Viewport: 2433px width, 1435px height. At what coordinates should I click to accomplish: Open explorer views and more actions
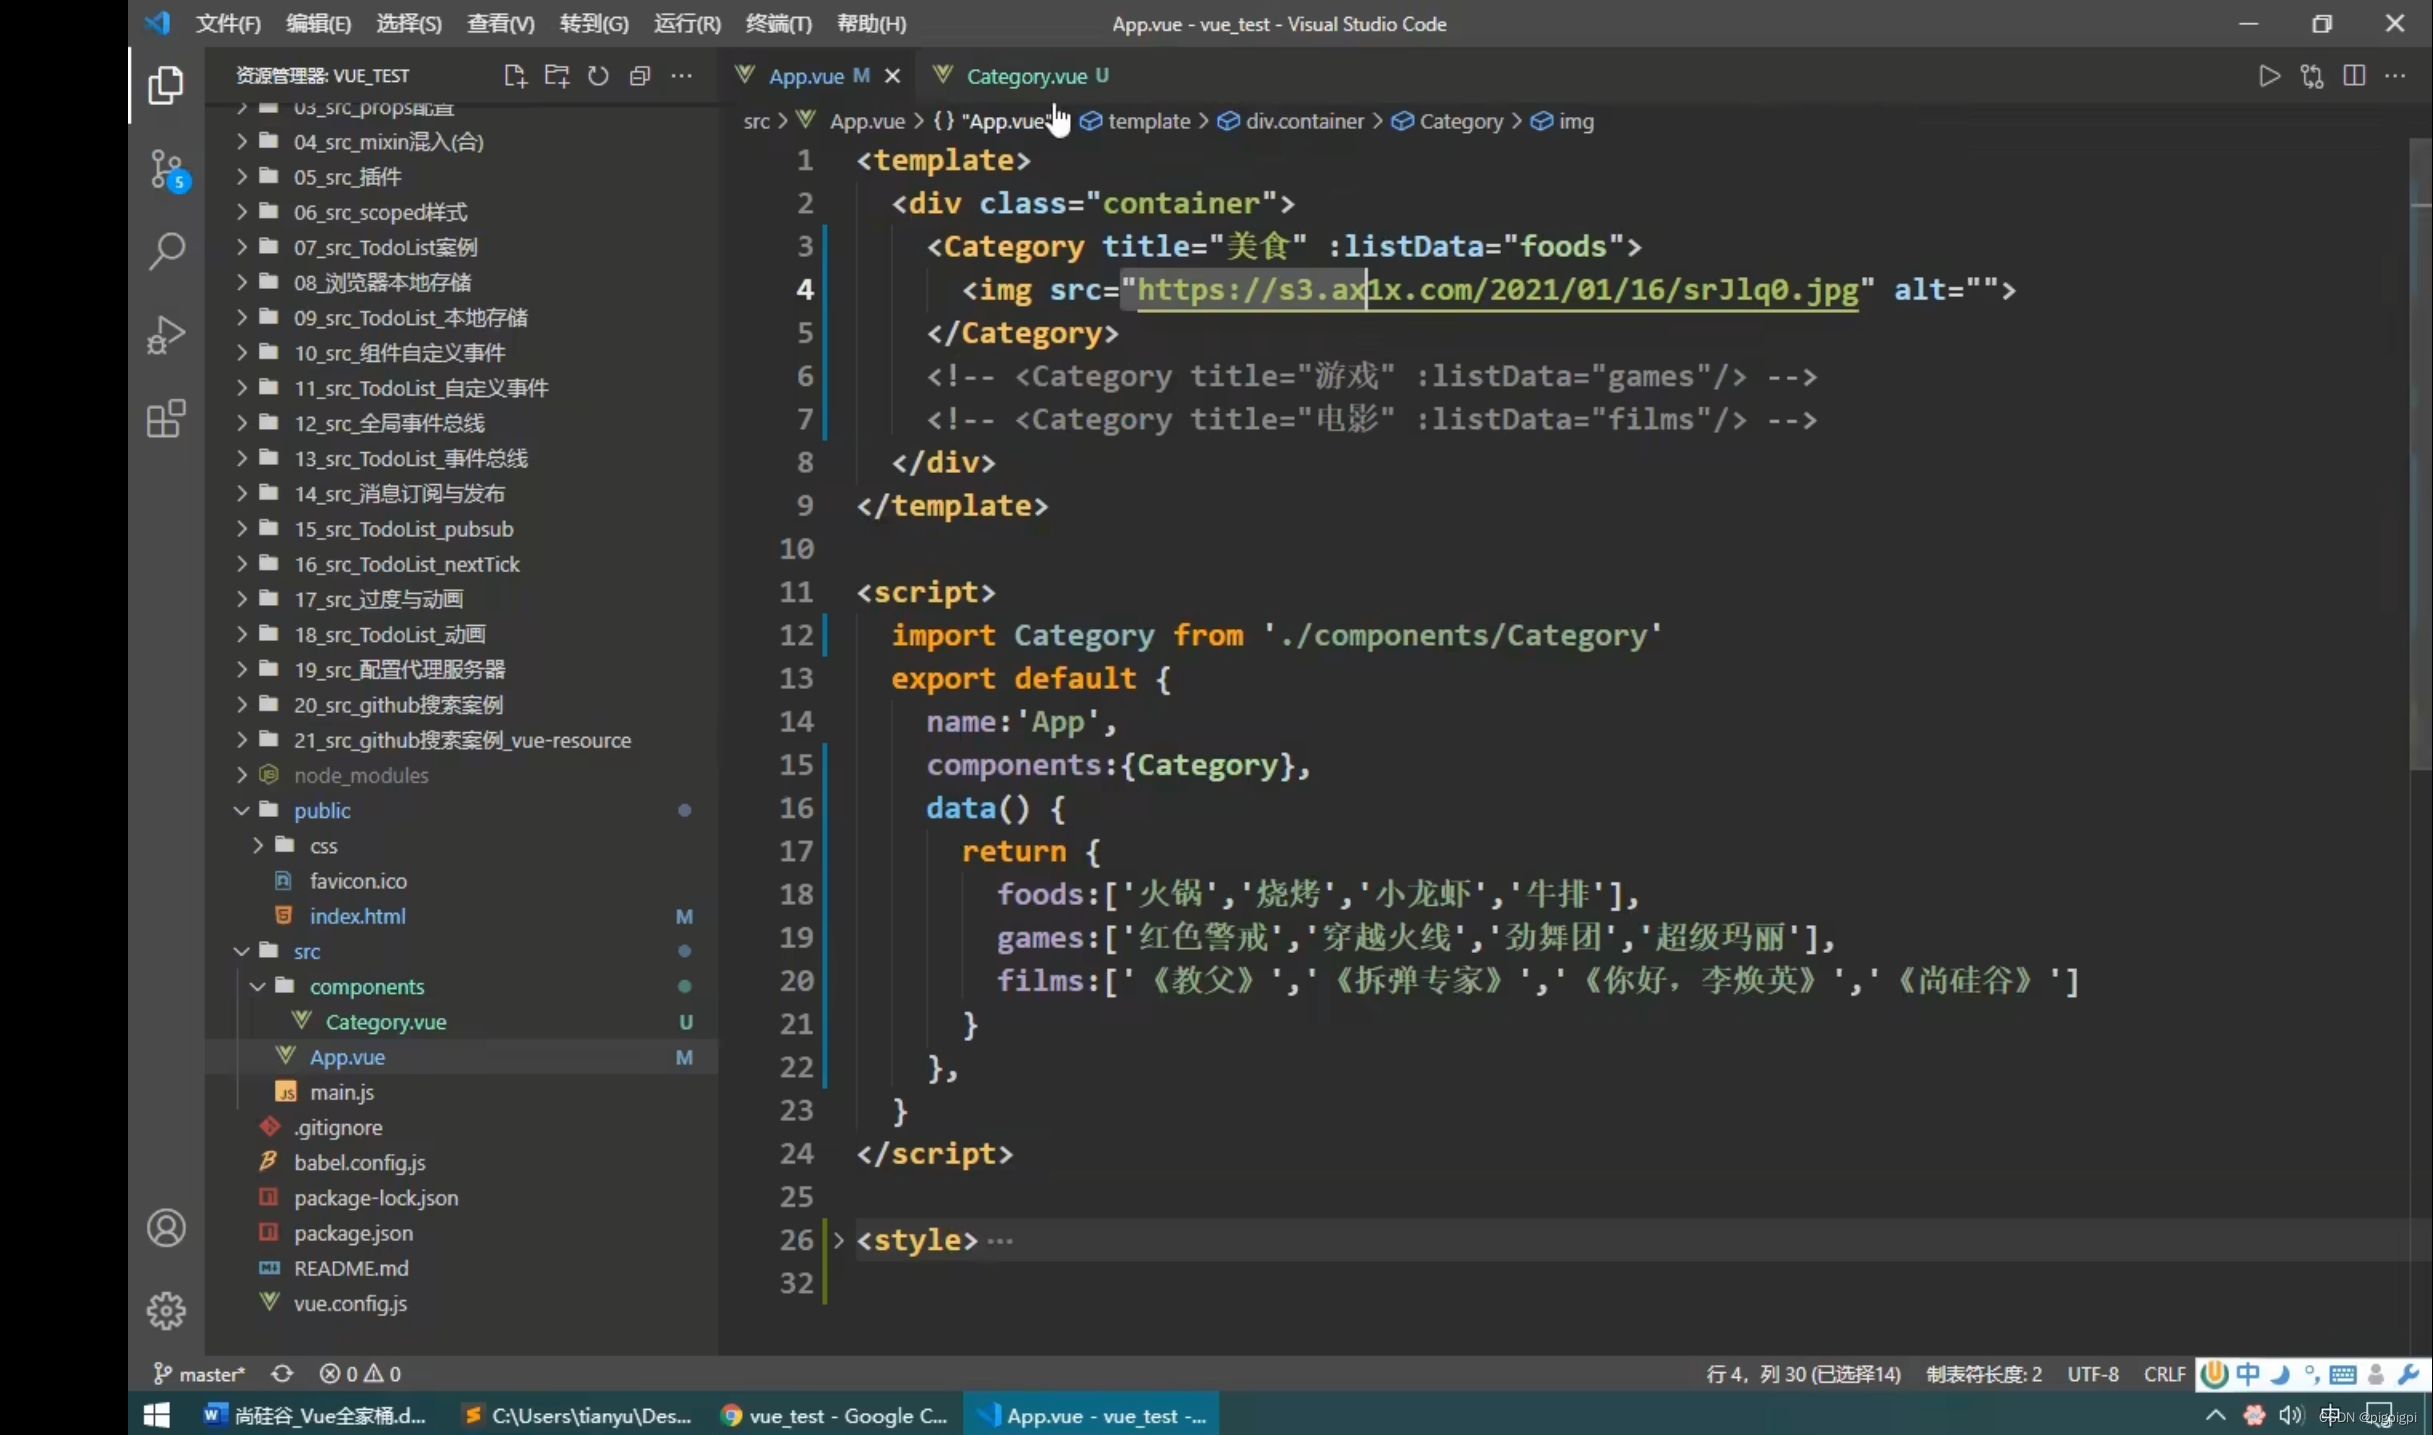pos(681,76)
